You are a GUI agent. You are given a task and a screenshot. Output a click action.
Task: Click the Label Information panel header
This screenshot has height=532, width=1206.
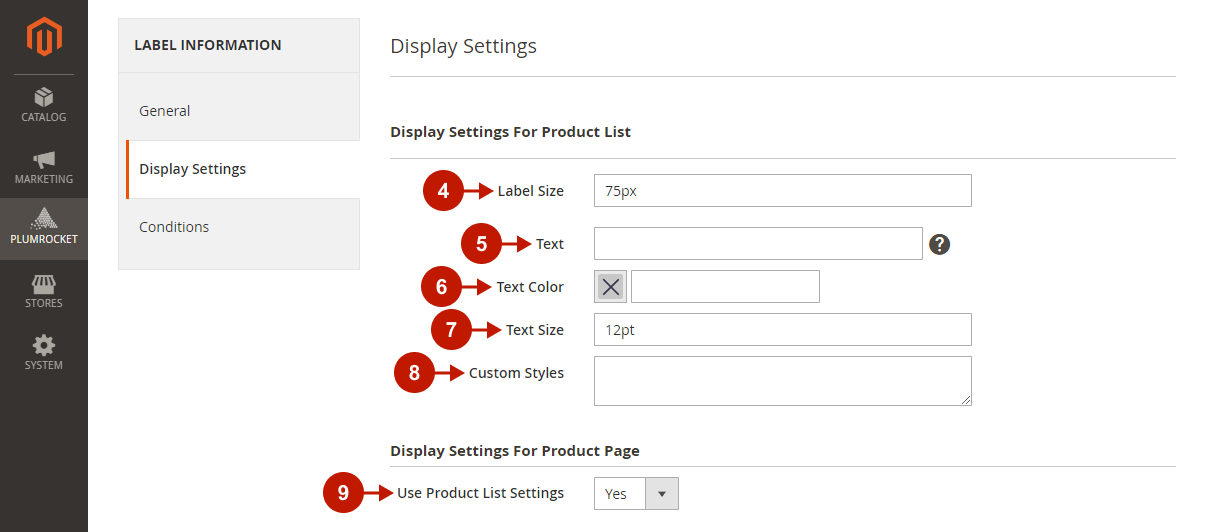click(x=208, y=45)
